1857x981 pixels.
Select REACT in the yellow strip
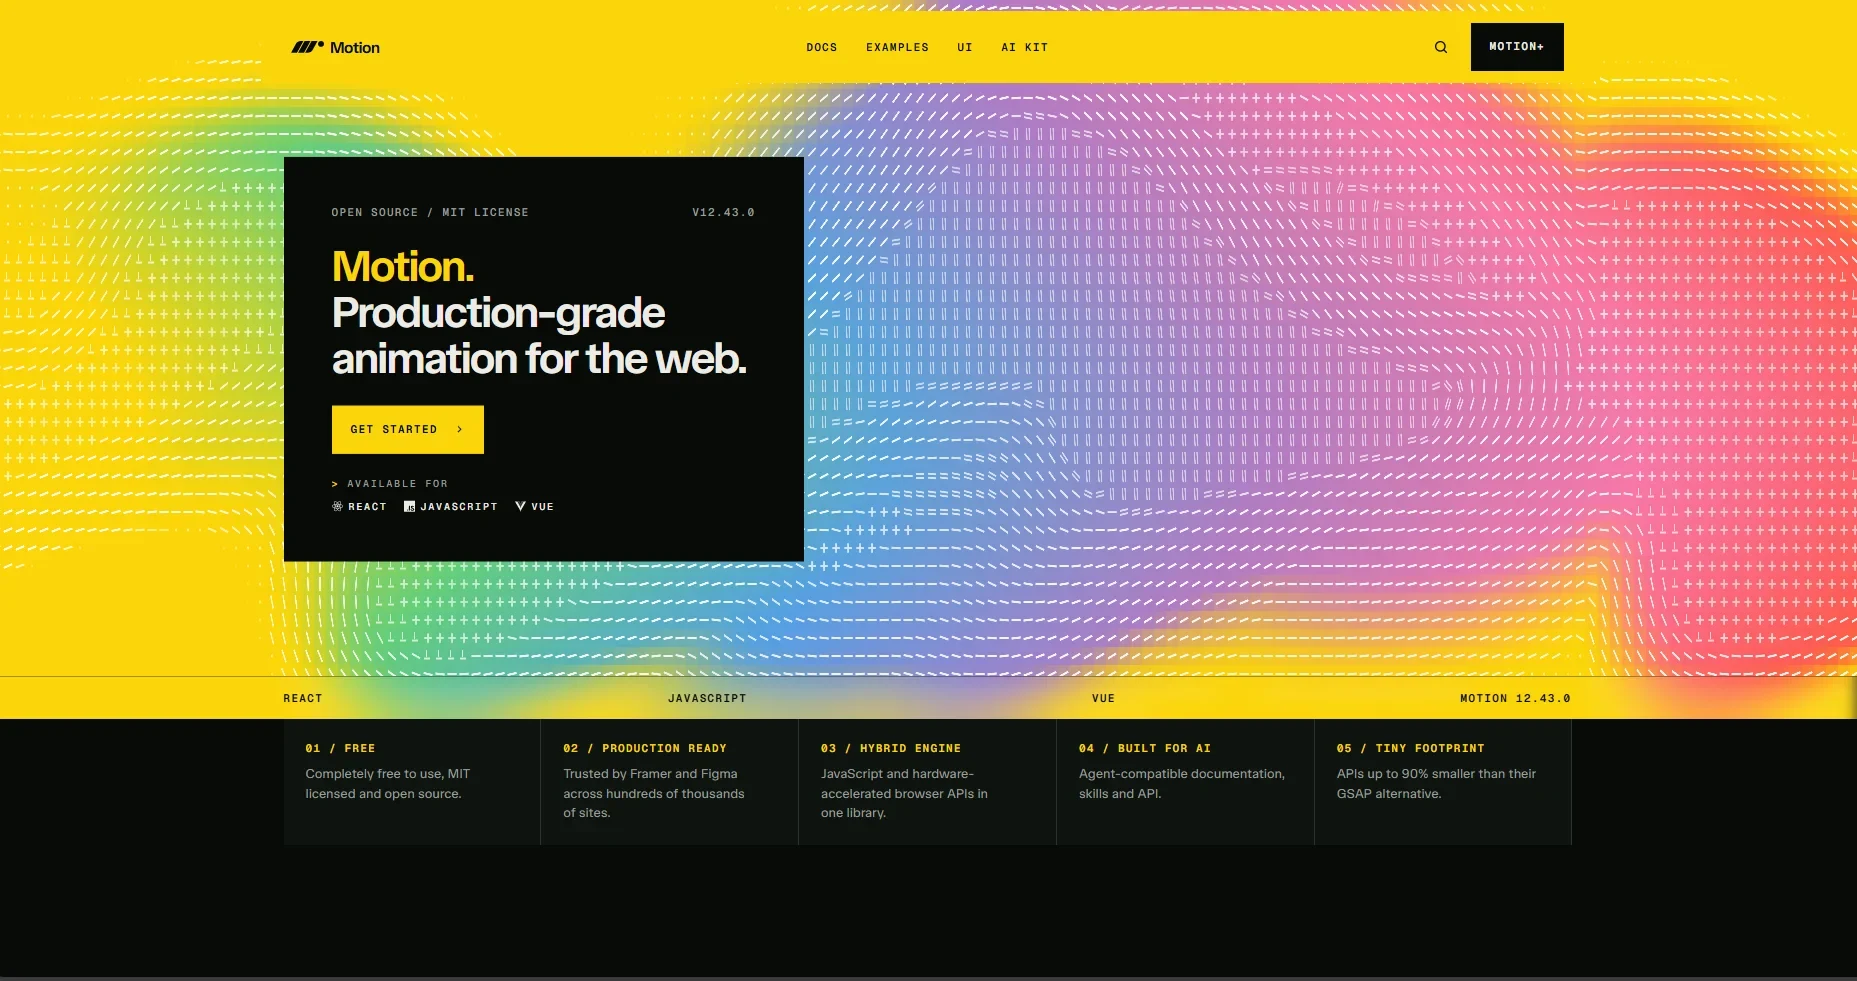(303, 698)
